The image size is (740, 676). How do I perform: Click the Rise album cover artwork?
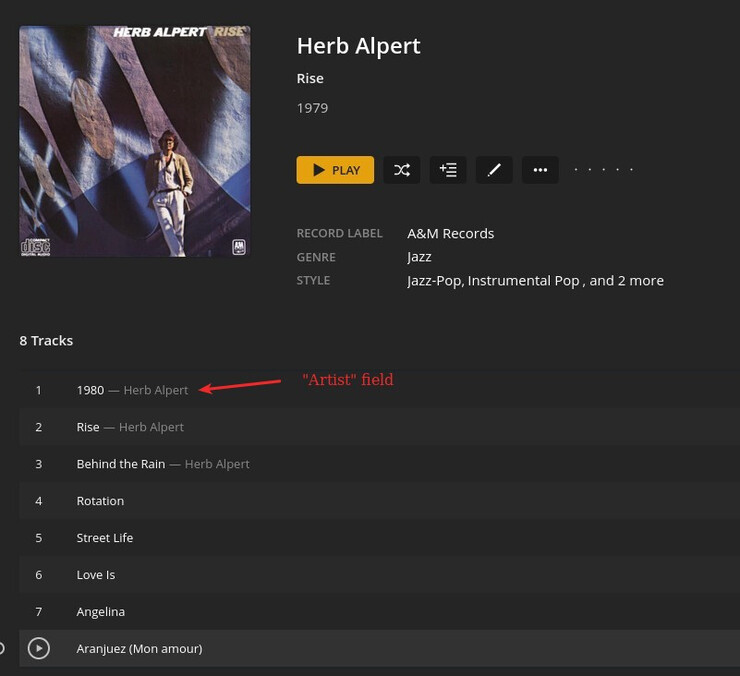tap(135, 141)
